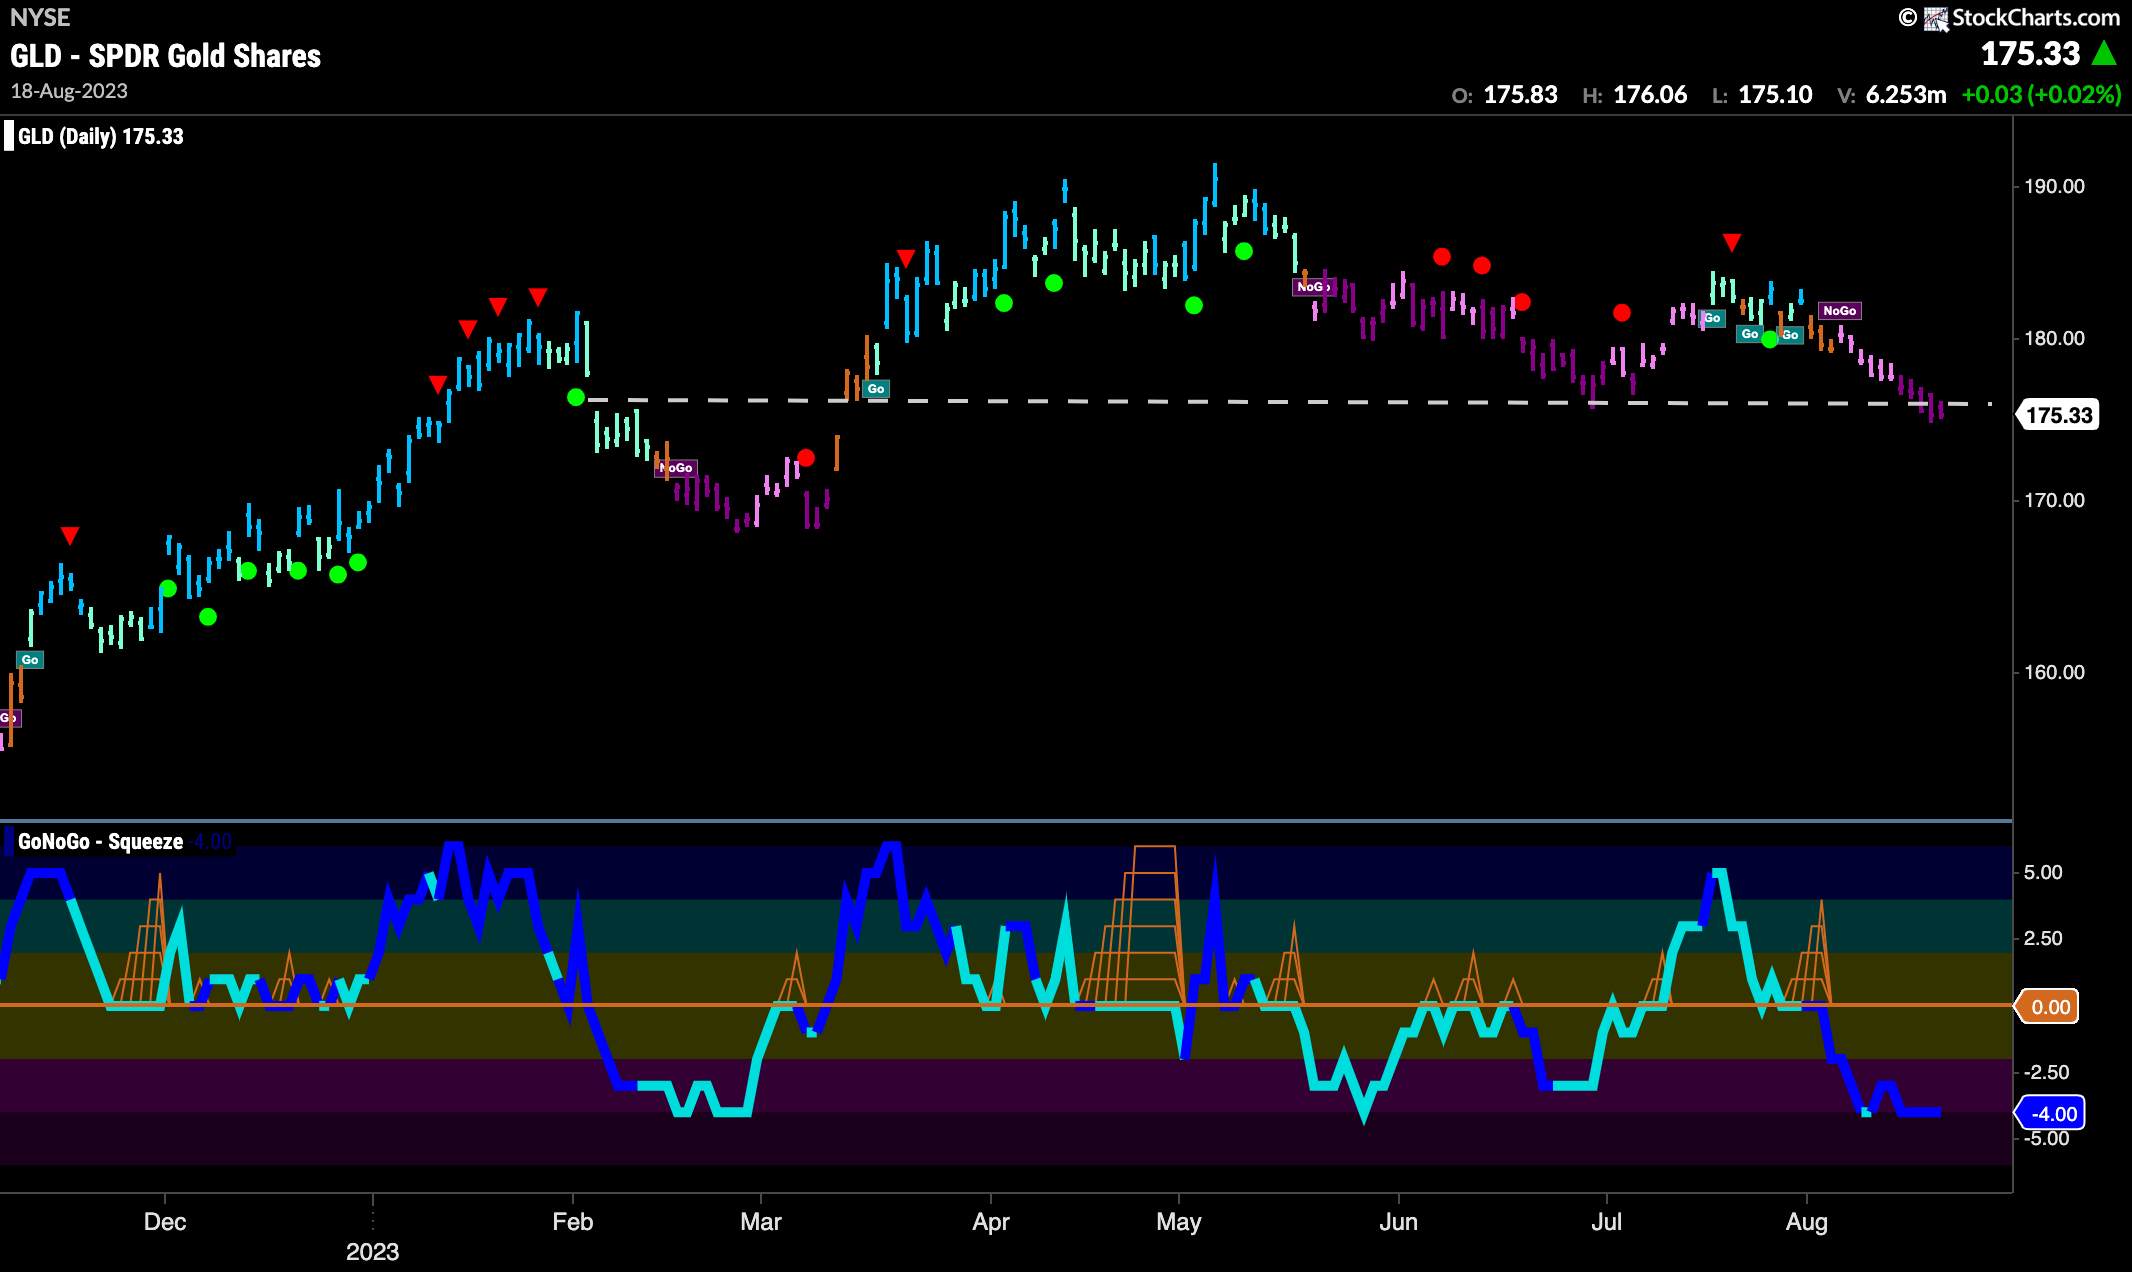Click the NYSE exchange label
This screenshot has height=1272, width=2132.
tap(40, 17)
